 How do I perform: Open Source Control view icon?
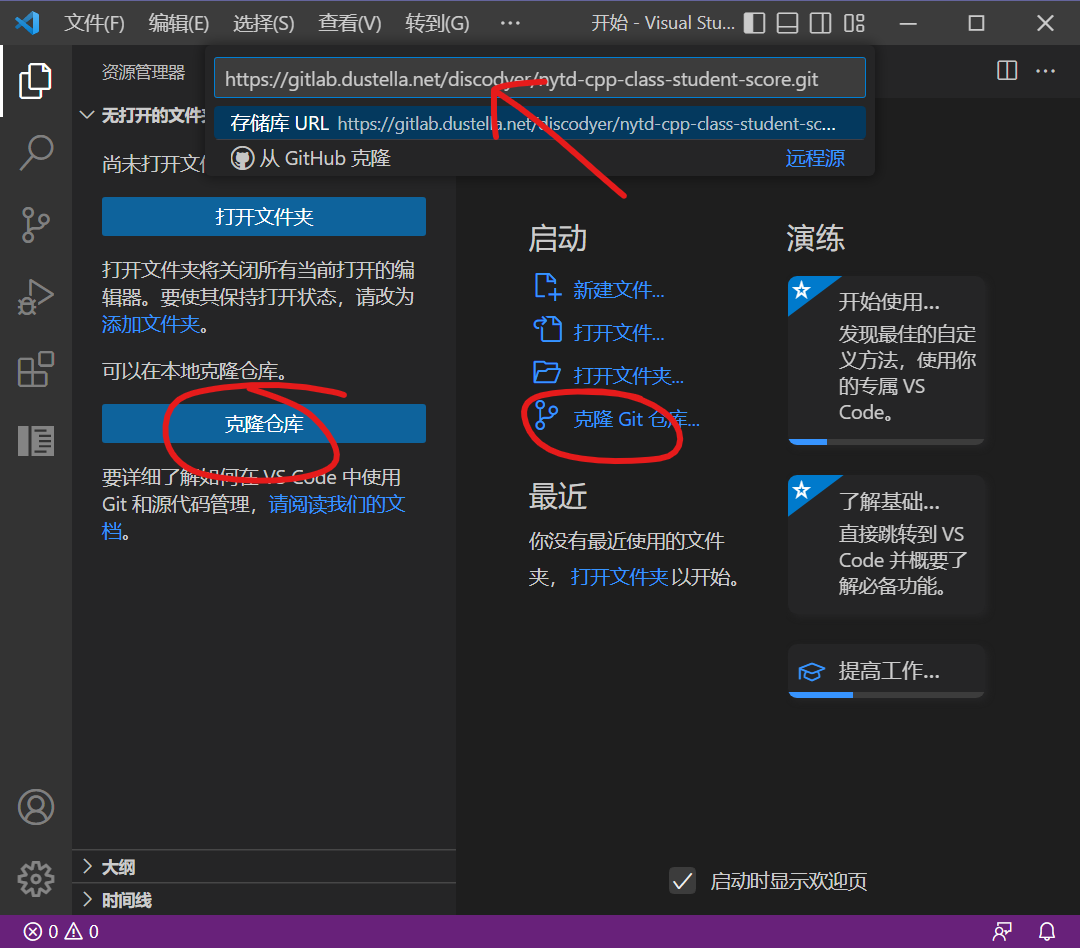[35, 225]
